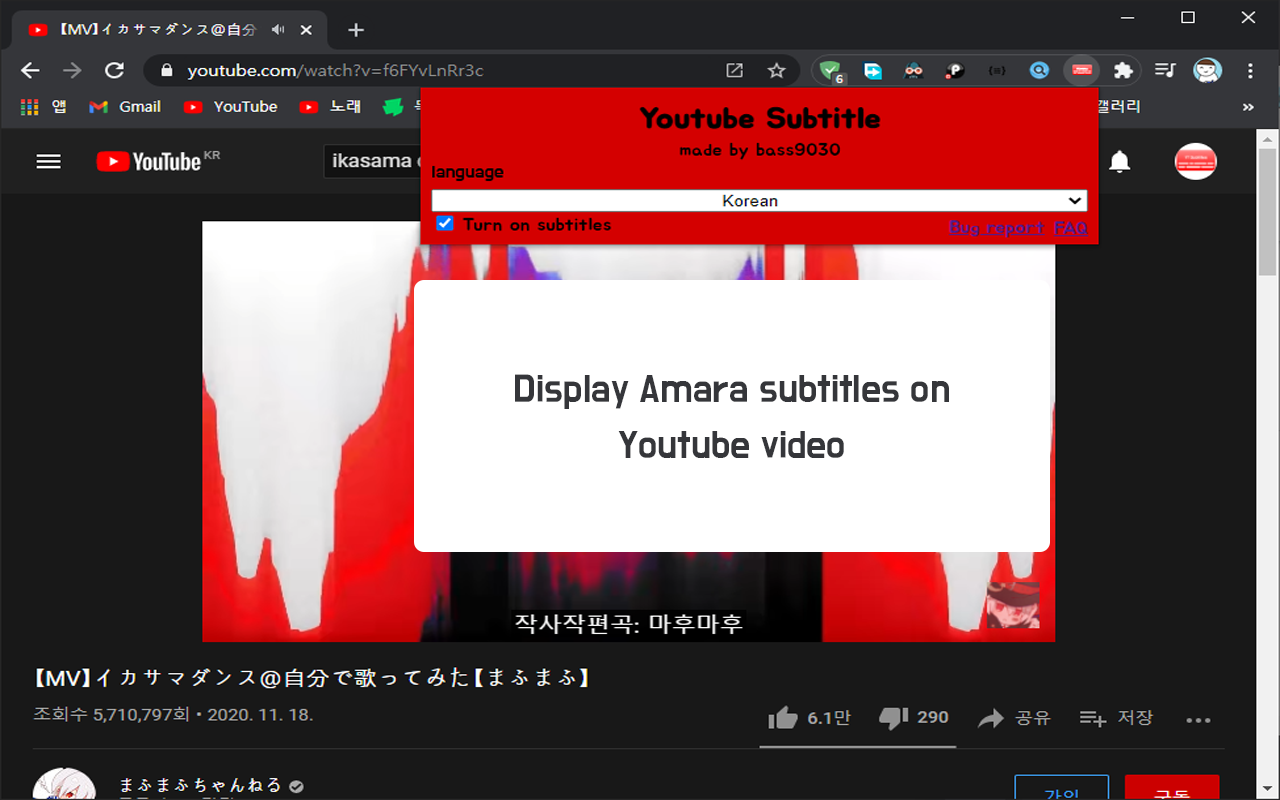
Task: Open the masked face extension icon
Action: (913, 70)
